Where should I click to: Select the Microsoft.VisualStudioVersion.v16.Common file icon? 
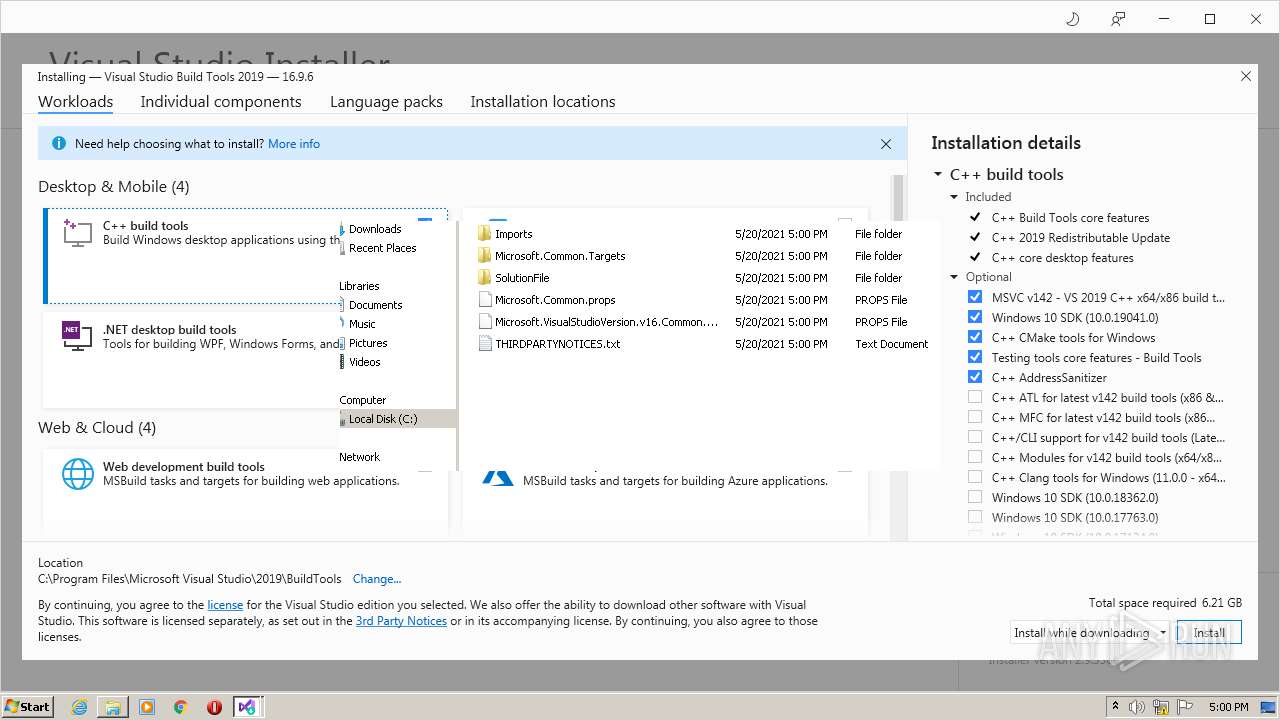pyautogui.click(x=485, y=322)
